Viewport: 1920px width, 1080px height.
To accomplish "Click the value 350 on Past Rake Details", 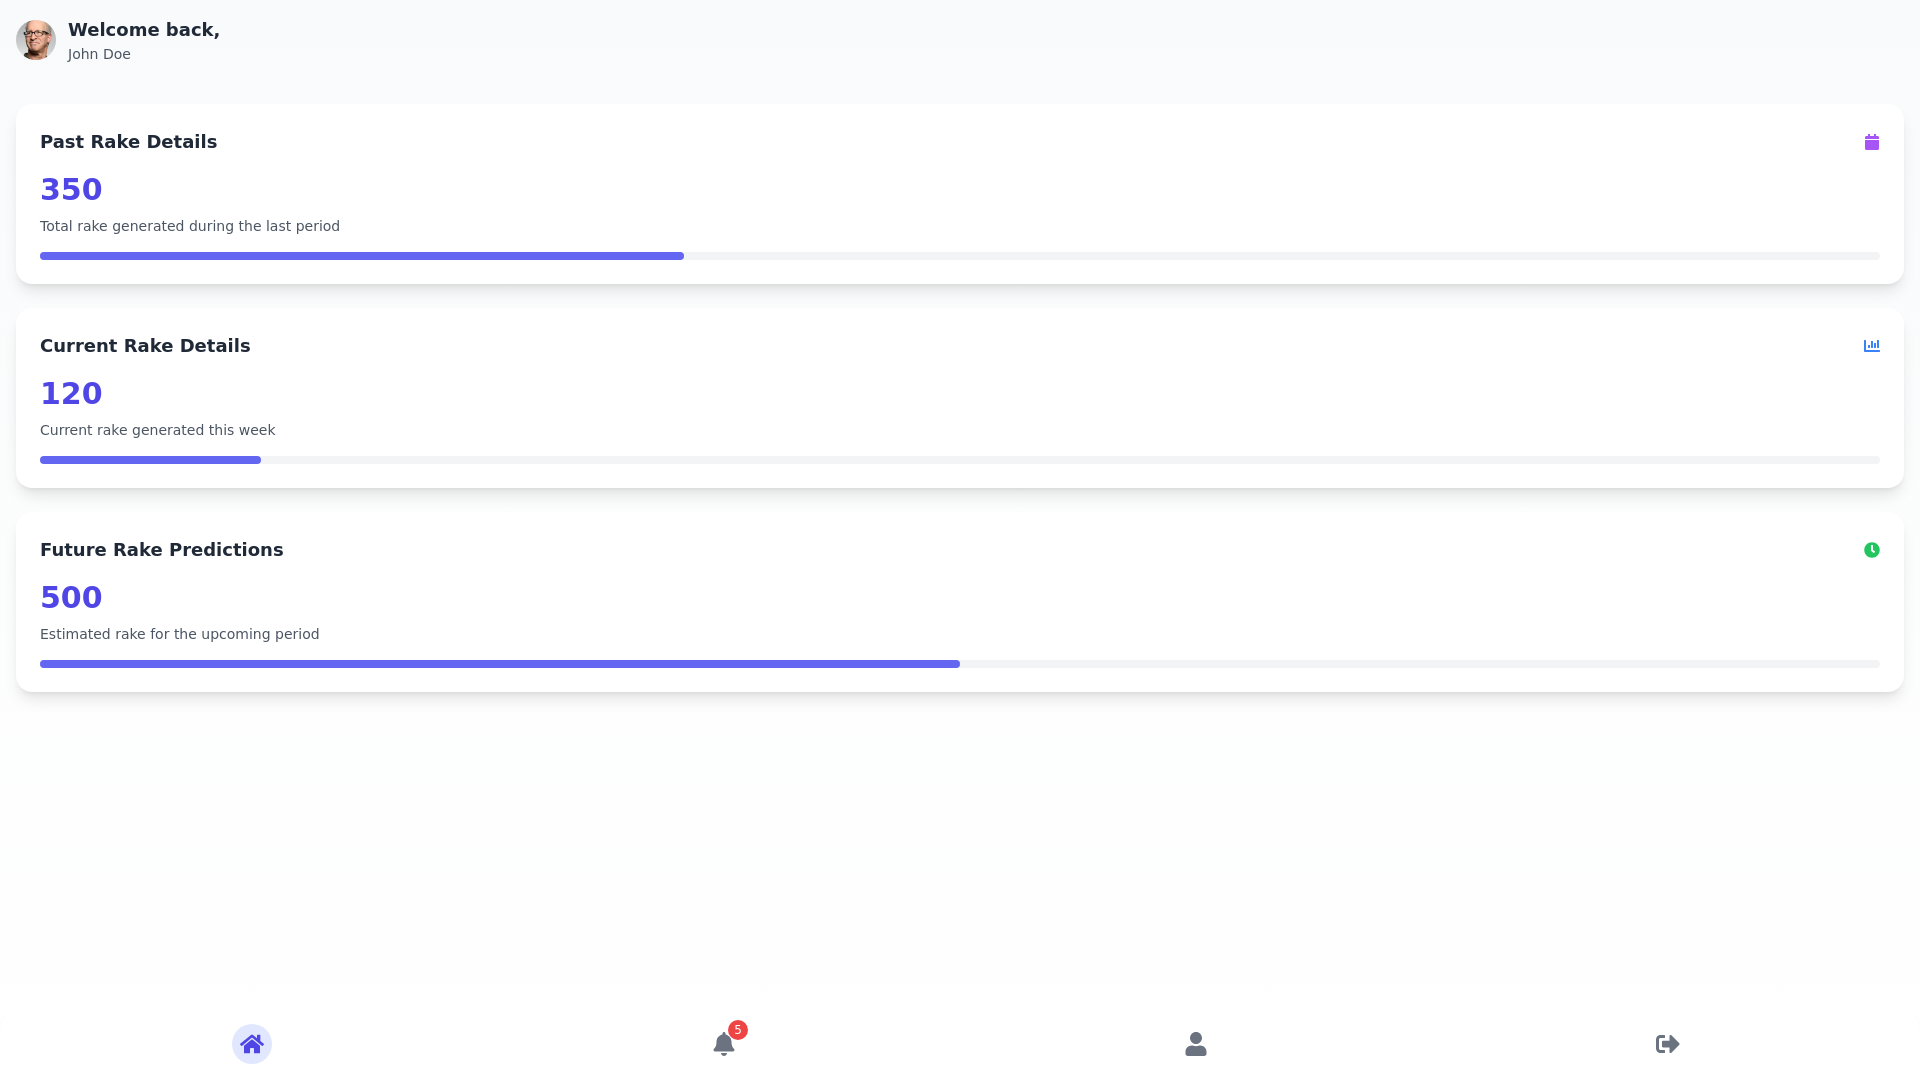I will tap(71, 189).
